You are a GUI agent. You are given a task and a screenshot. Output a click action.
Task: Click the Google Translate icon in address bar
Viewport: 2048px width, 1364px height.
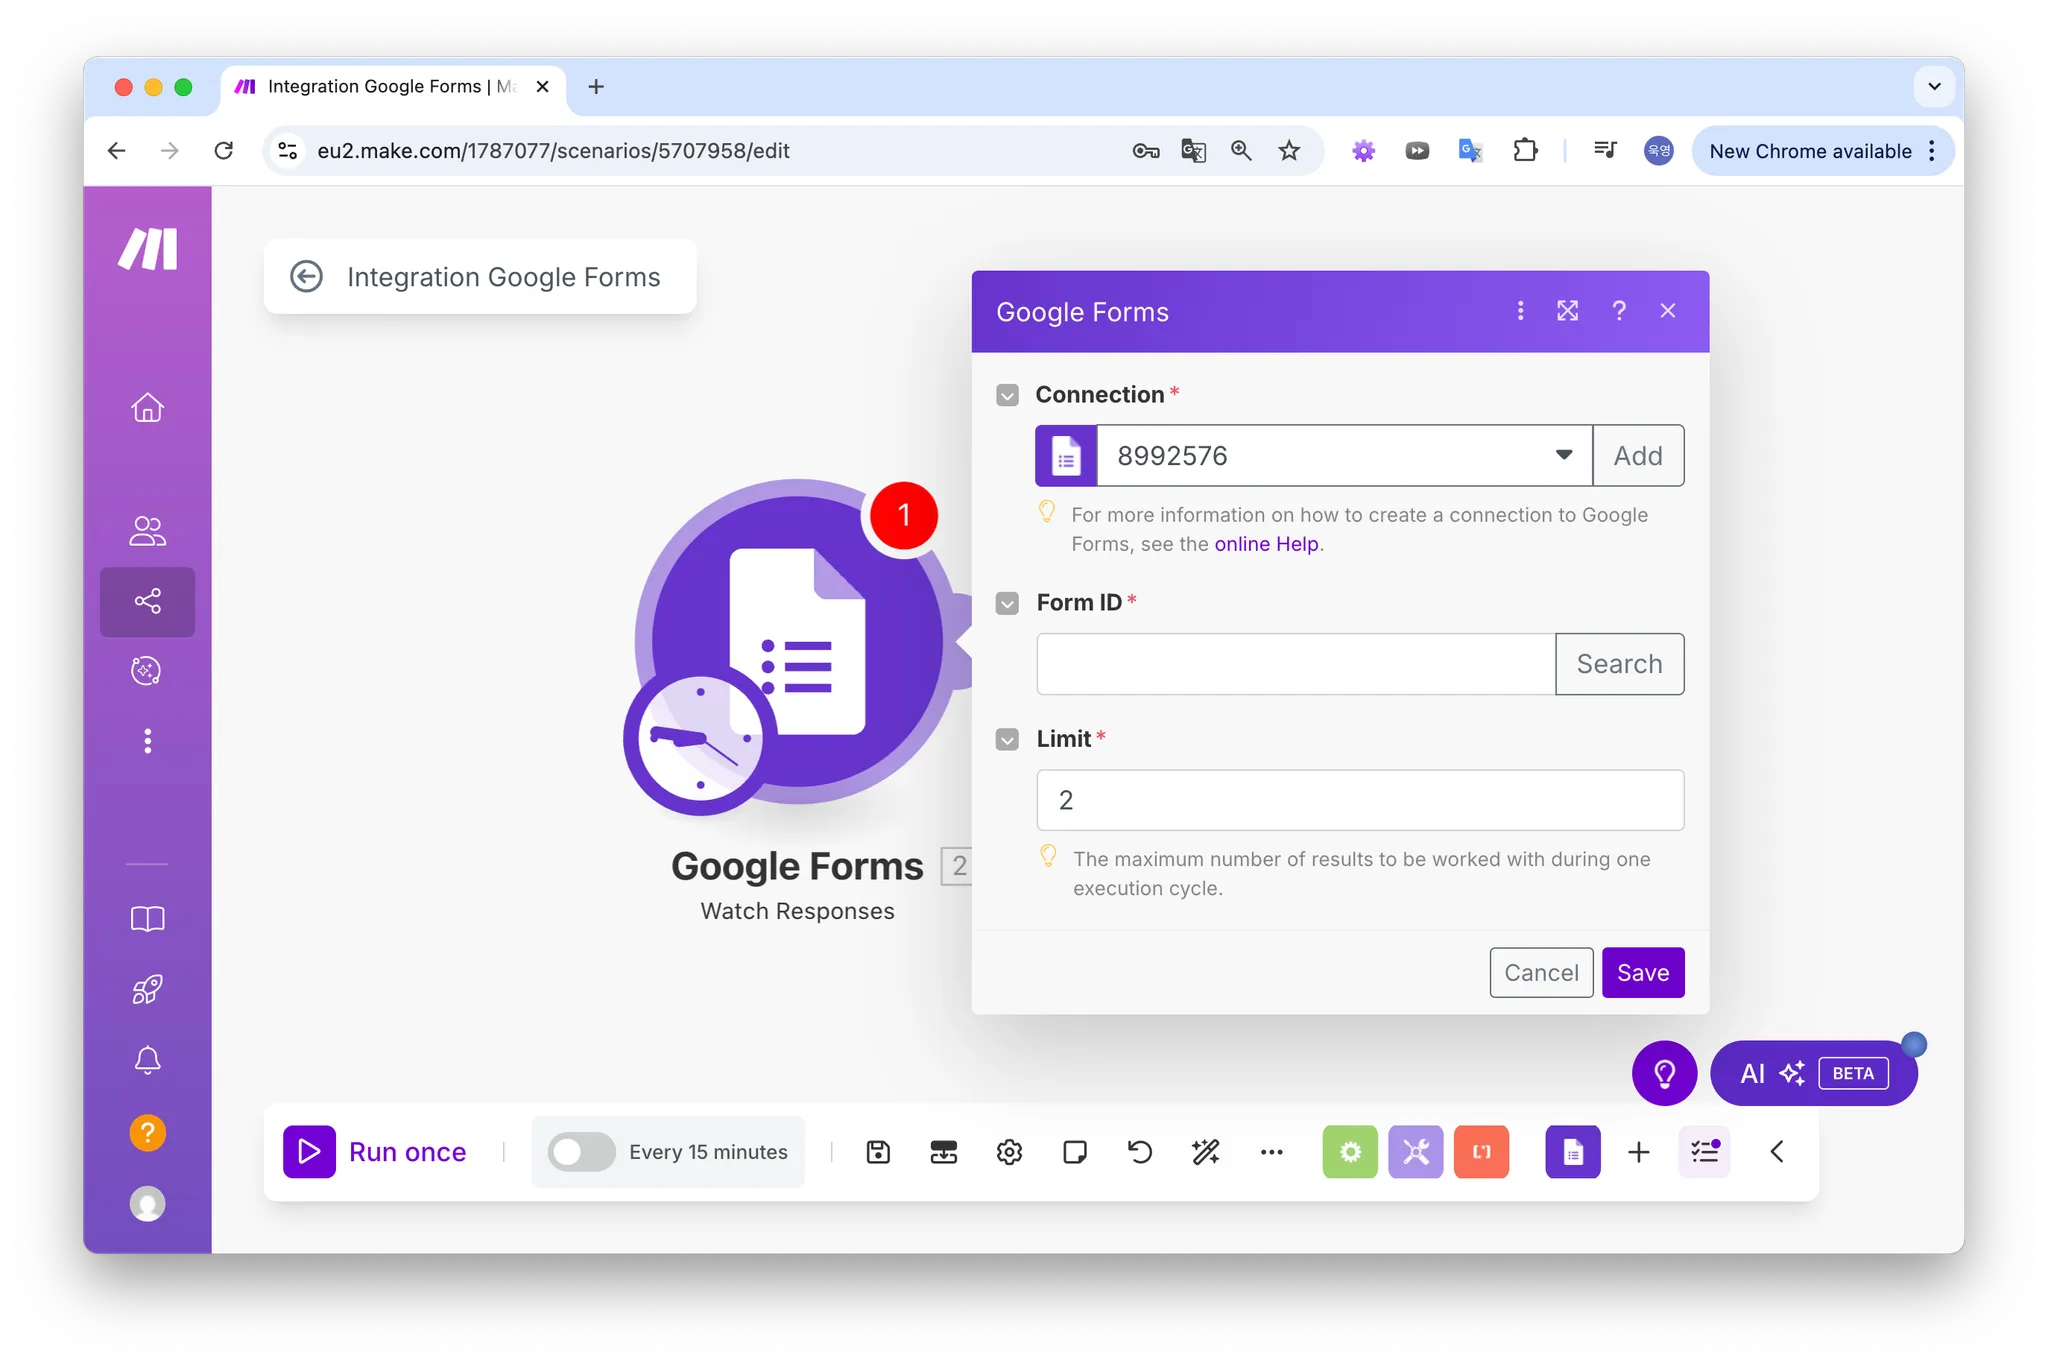[x=1193, y=151]
